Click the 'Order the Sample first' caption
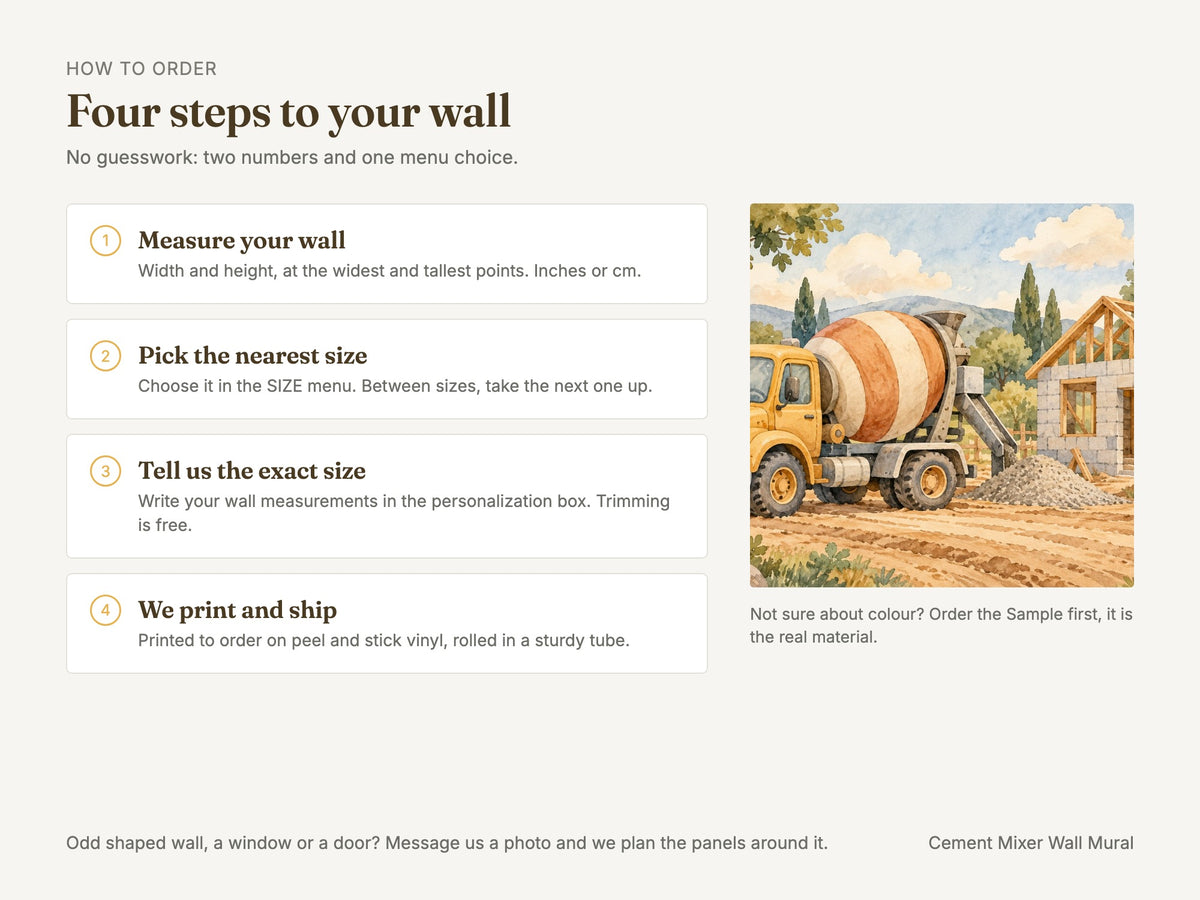 click(x=941, y=625)
